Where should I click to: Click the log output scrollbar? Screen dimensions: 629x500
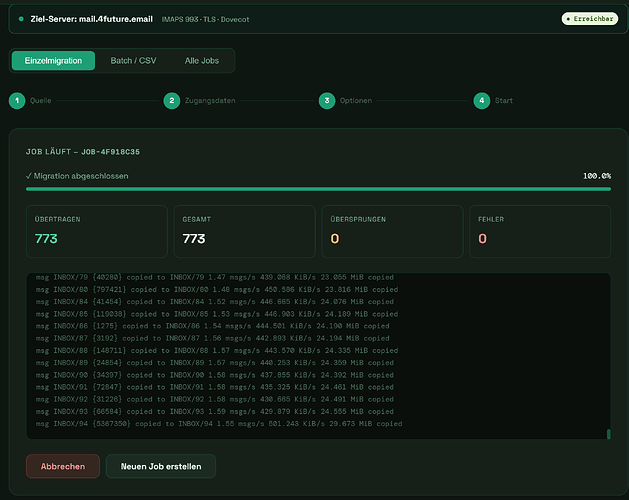click(x=608, y=433)
